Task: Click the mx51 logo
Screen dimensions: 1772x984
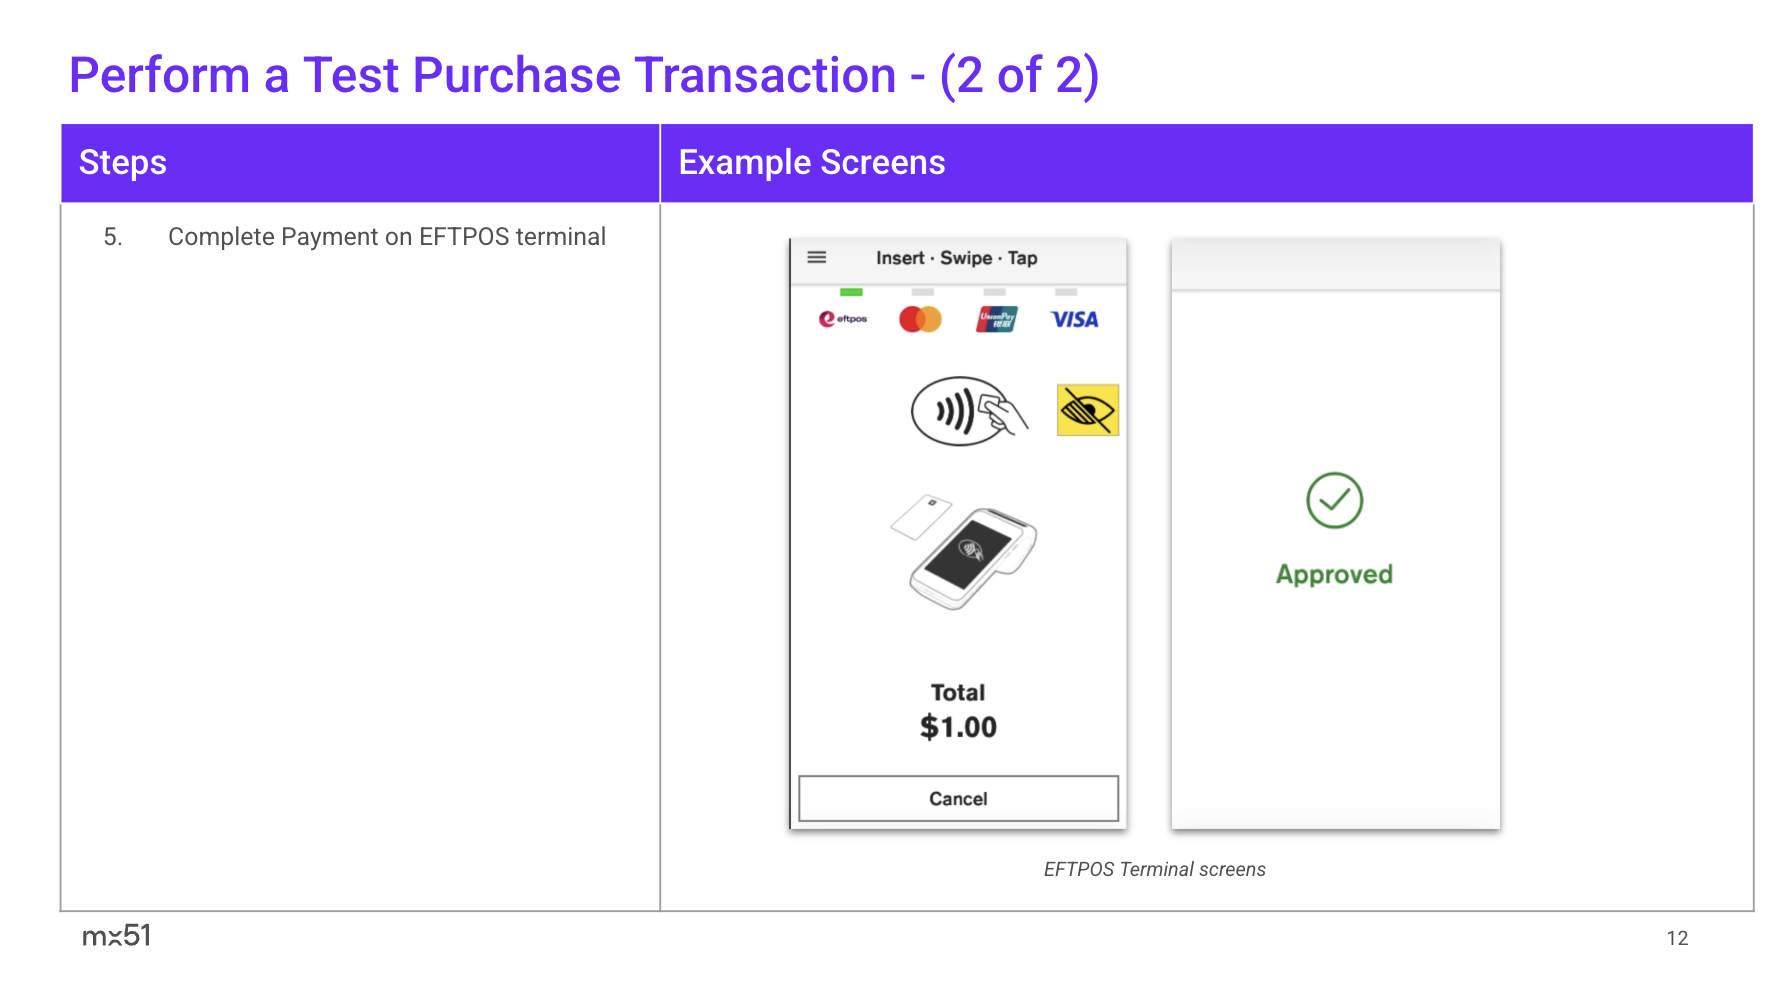Action: coord(116,936)
